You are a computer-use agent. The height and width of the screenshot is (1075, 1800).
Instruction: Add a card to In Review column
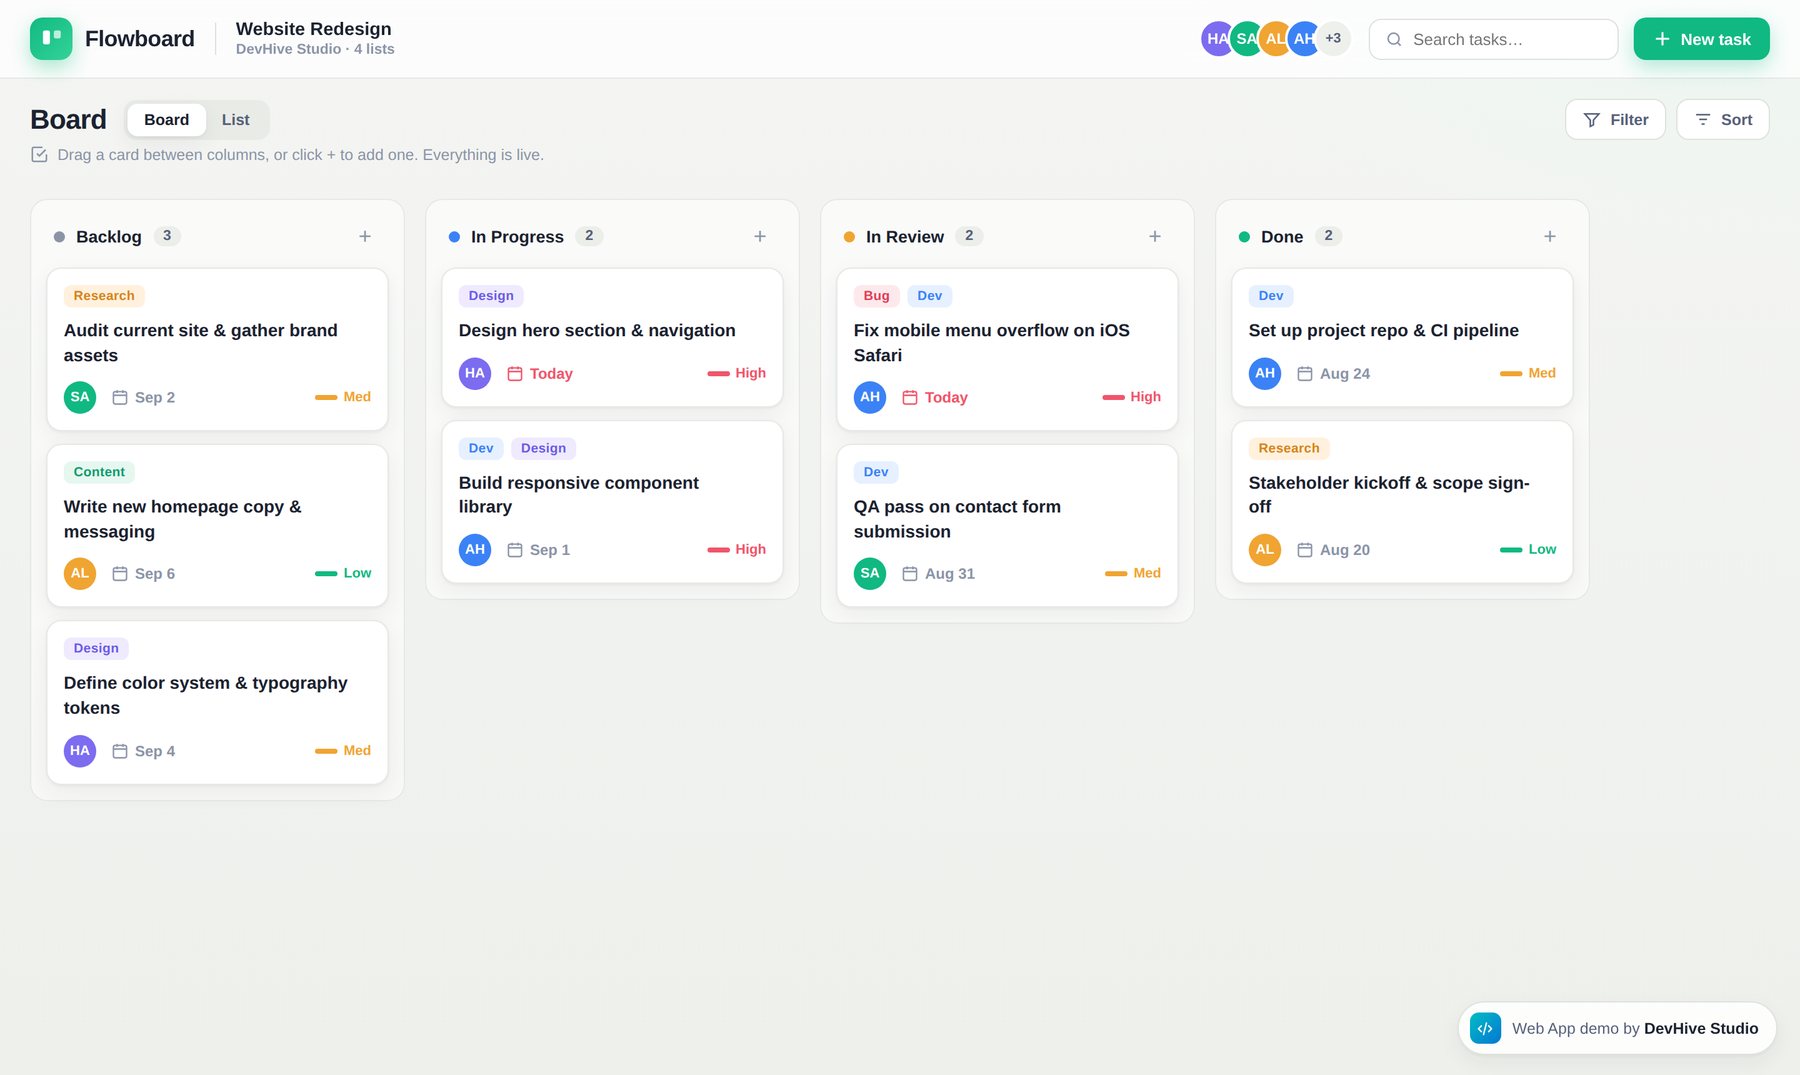1155,236
